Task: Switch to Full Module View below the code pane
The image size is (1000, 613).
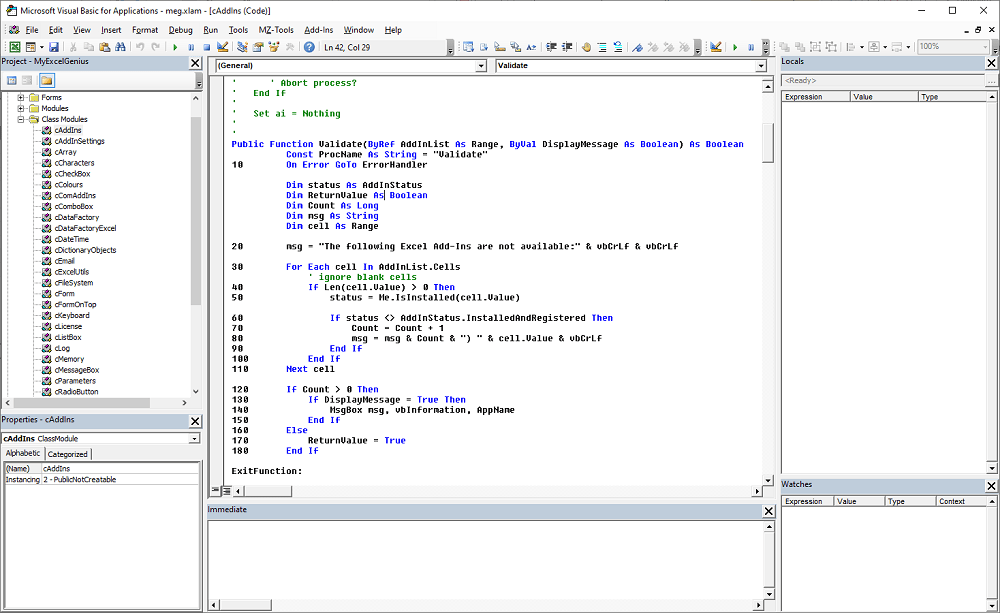Action: click(x=224, y=490)
